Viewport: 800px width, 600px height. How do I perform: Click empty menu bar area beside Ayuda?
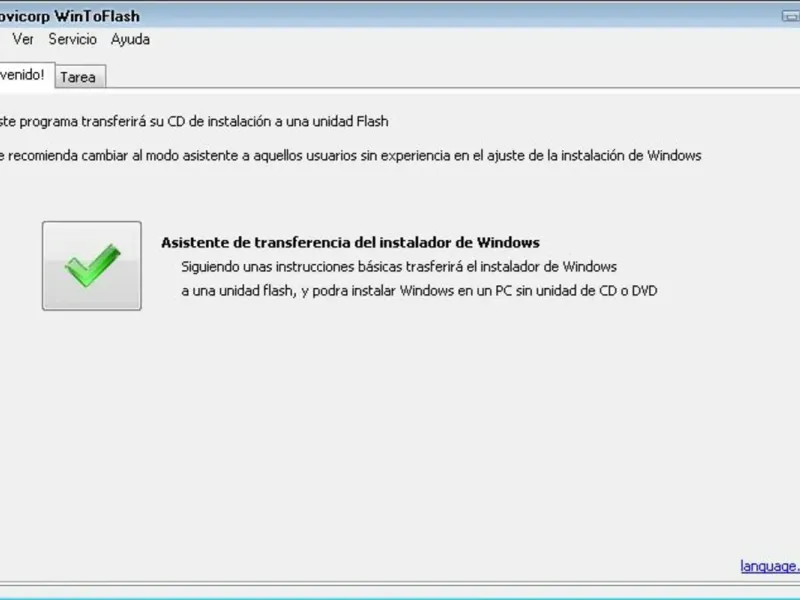pos(459,39)
